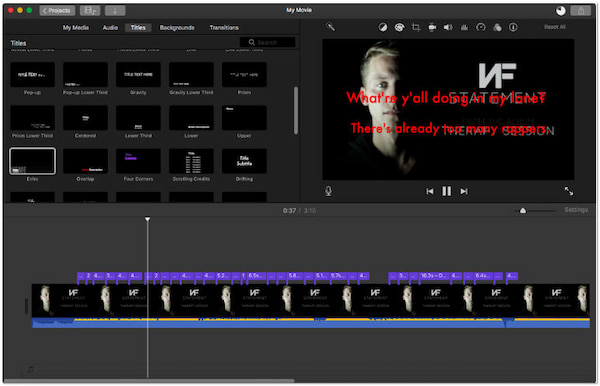
Task: Open noise reduction and equalizer tool
Action: click(x=464, y=27)
